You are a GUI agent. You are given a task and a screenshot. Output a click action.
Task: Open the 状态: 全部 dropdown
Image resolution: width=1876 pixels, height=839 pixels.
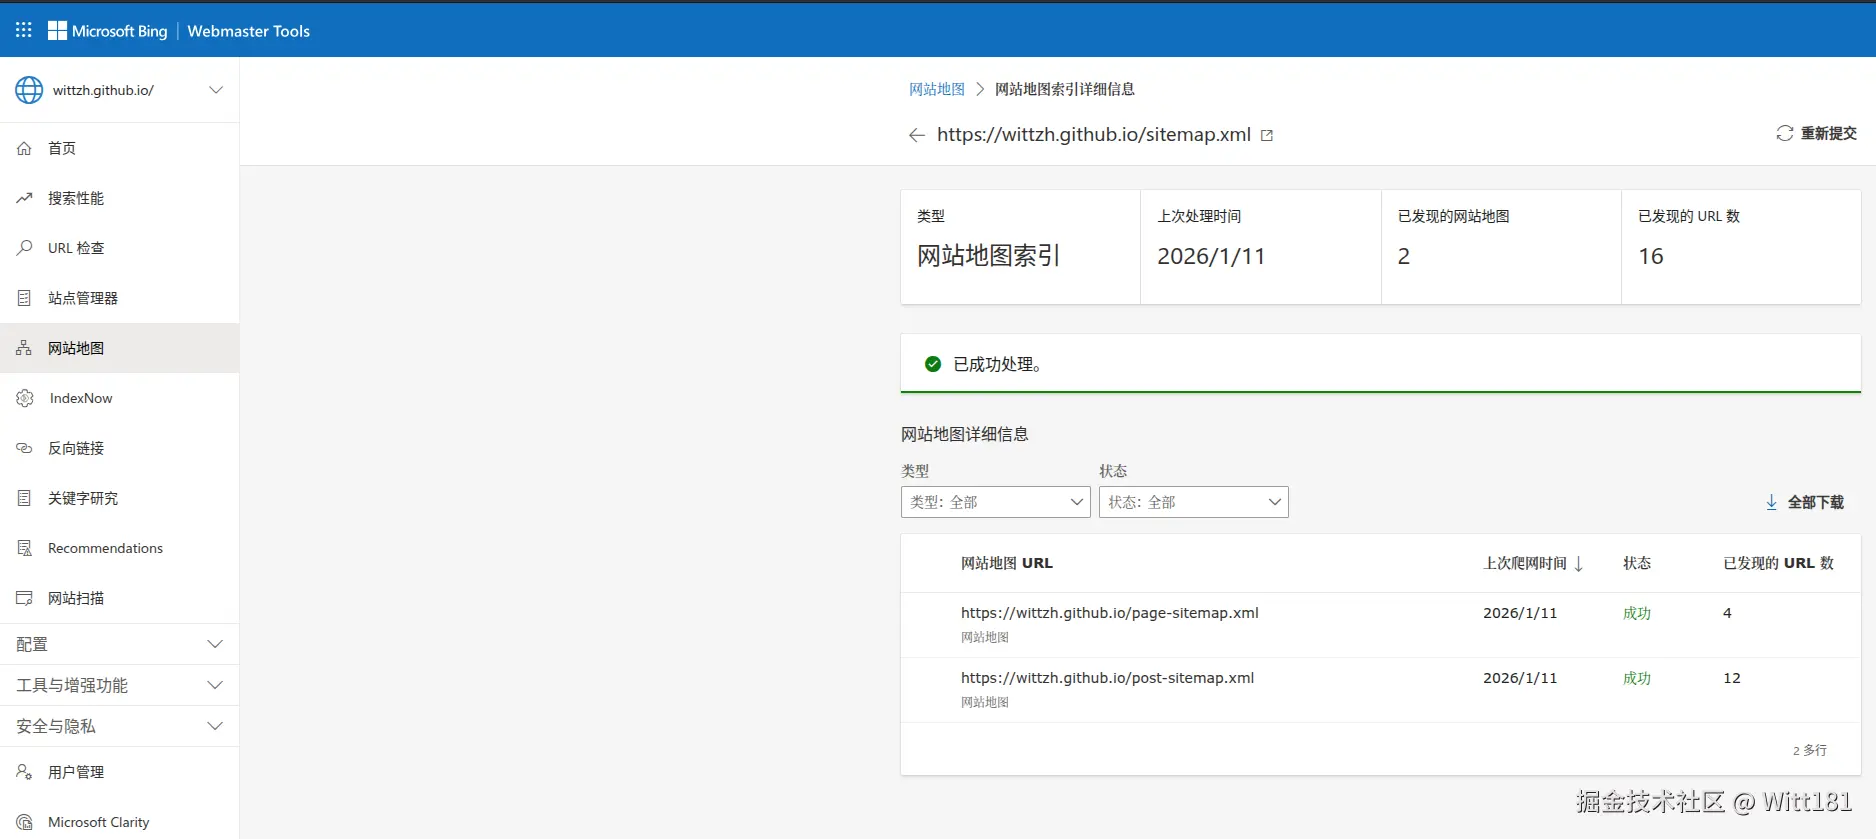[x=1194, y=502]
